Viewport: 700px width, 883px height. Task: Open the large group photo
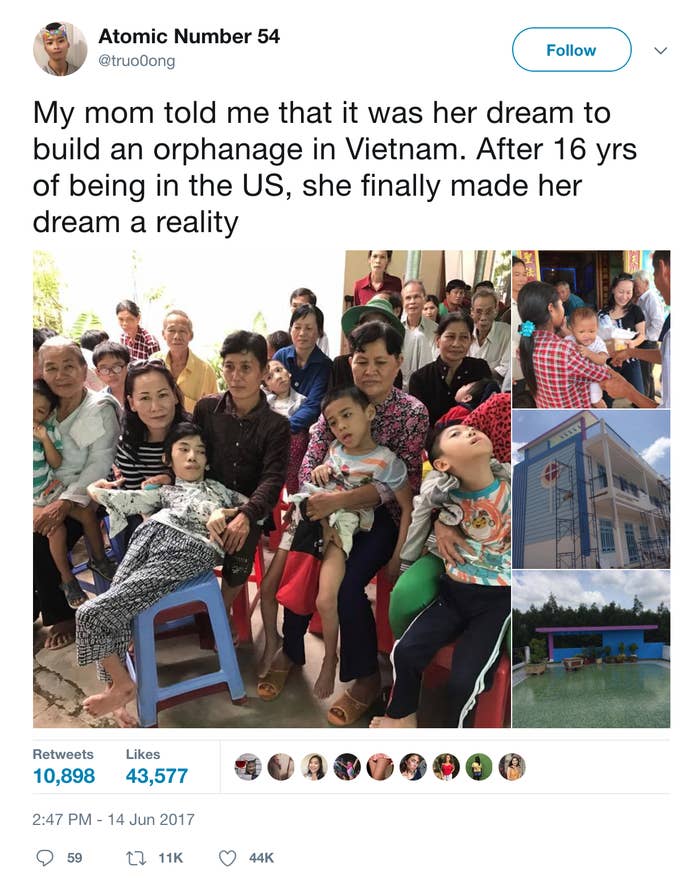tap(271, 489)
